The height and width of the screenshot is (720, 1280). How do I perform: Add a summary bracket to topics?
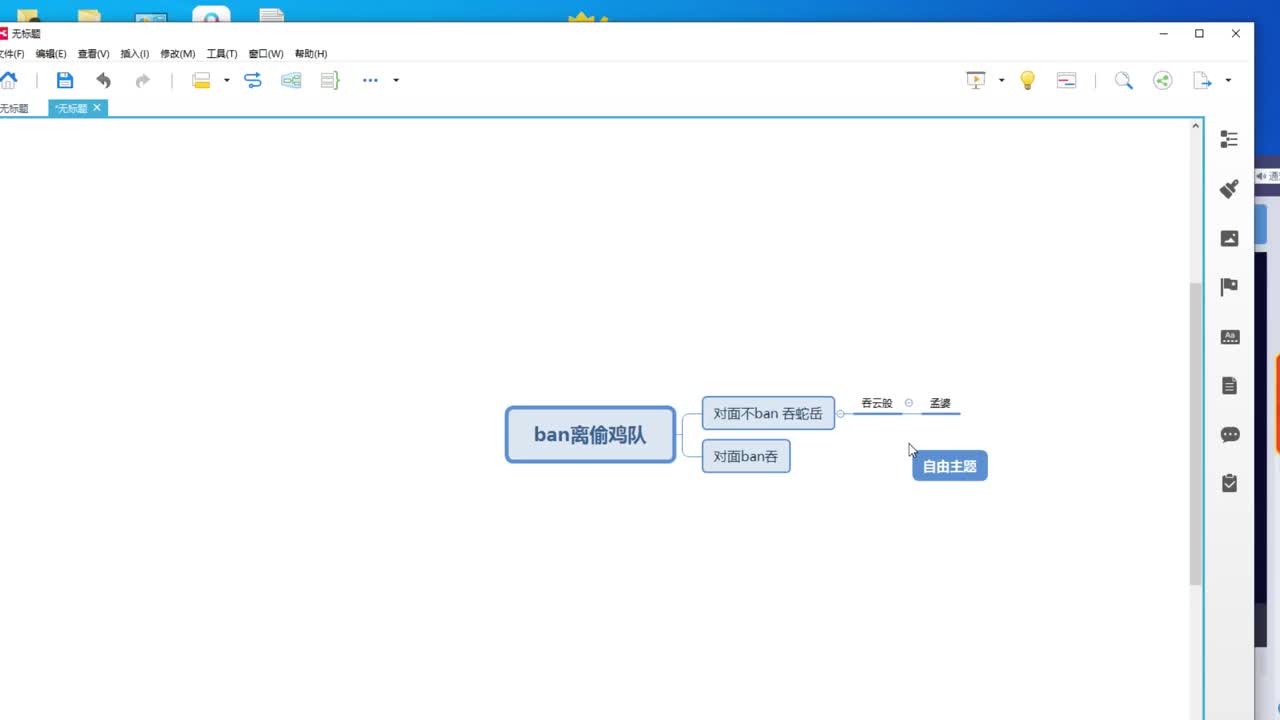click(330, 80)
